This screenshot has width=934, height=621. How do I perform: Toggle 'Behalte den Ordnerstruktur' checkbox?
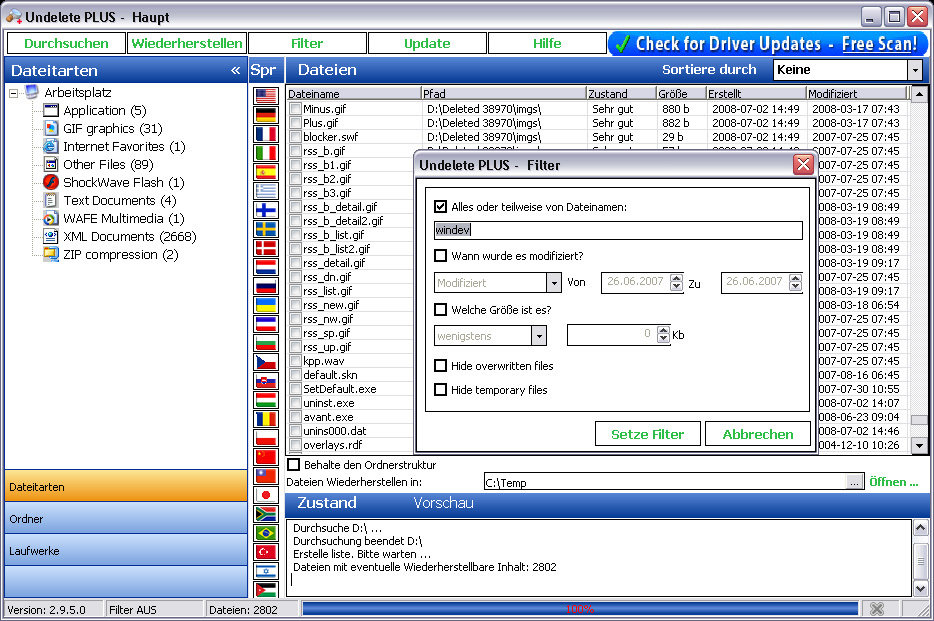pyautogui.click(x=294, y=464)
